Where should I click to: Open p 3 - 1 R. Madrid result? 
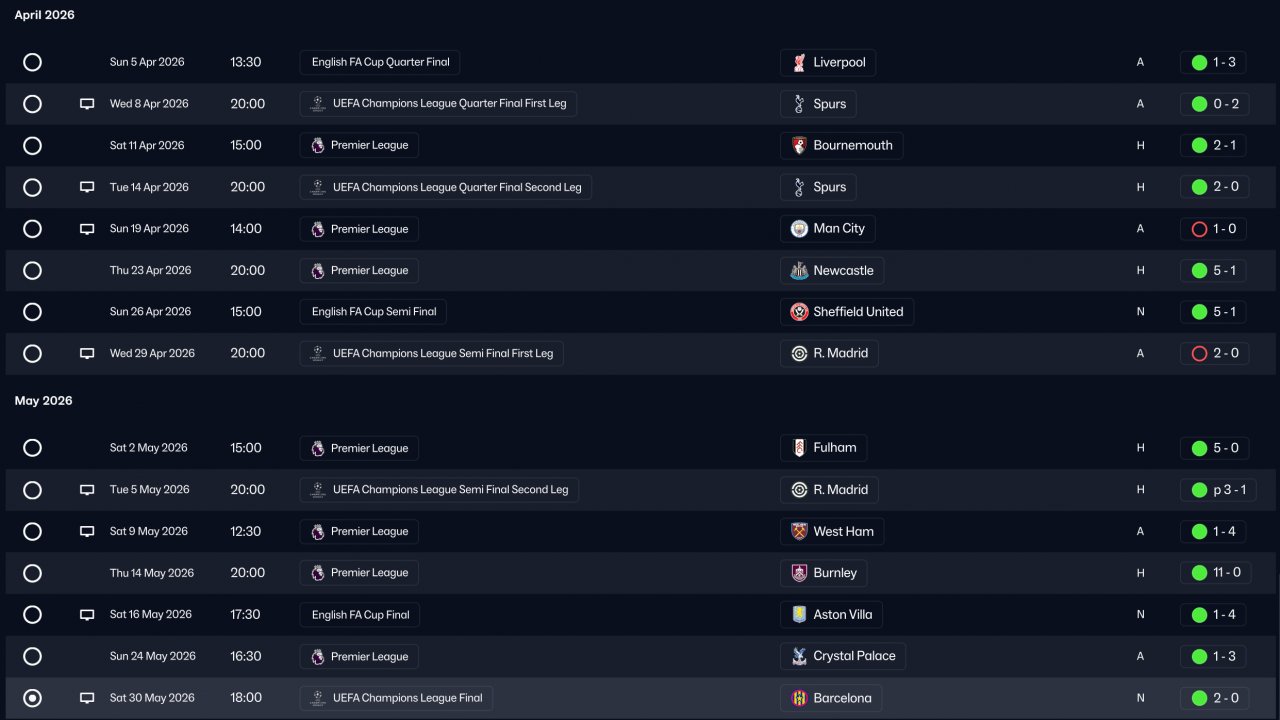point(1214,490)
